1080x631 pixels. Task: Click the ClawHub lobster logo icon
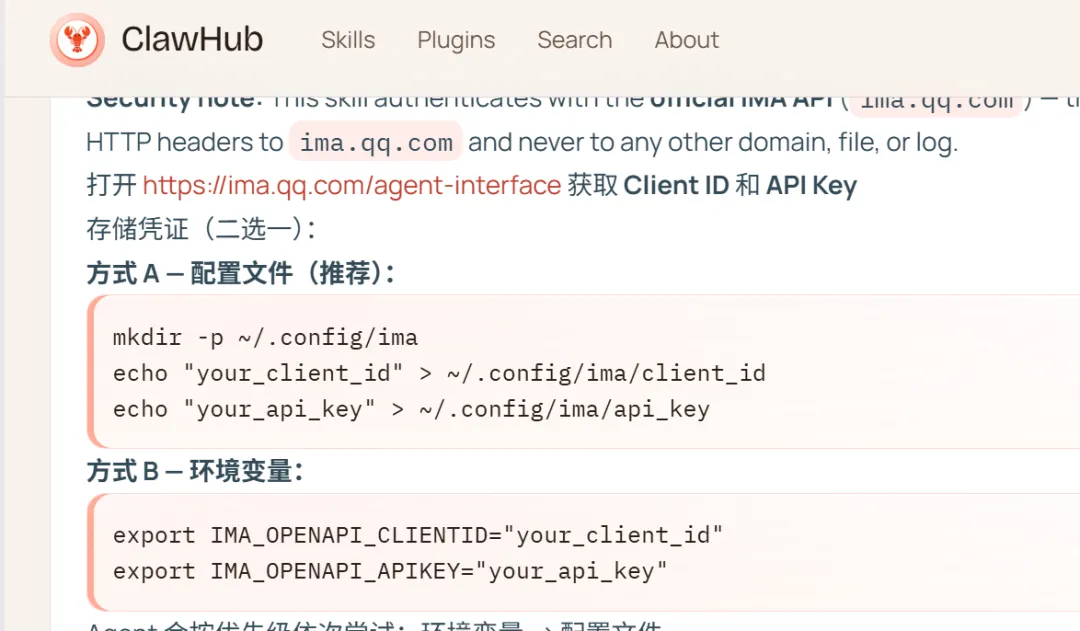tap(77, 40)
